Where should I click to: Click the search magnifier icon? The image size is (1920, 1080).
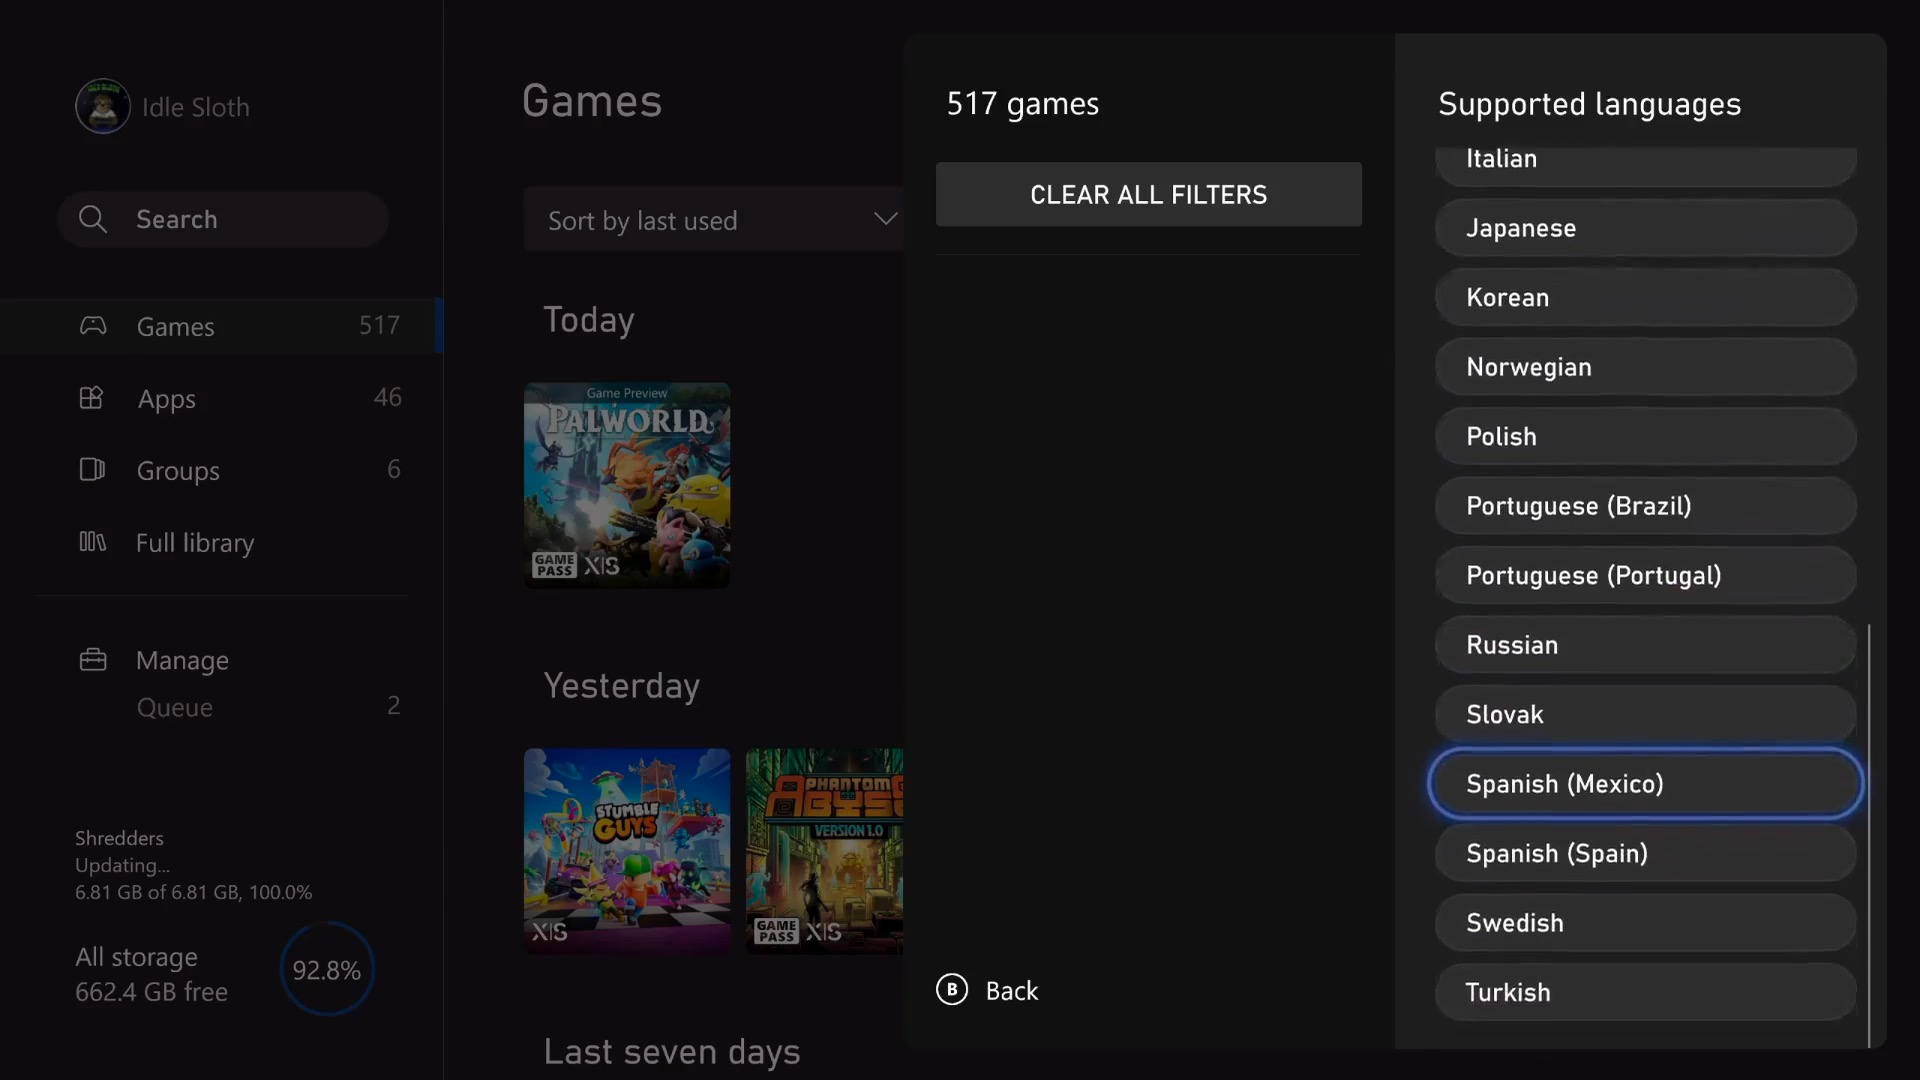tap(93, 219)
